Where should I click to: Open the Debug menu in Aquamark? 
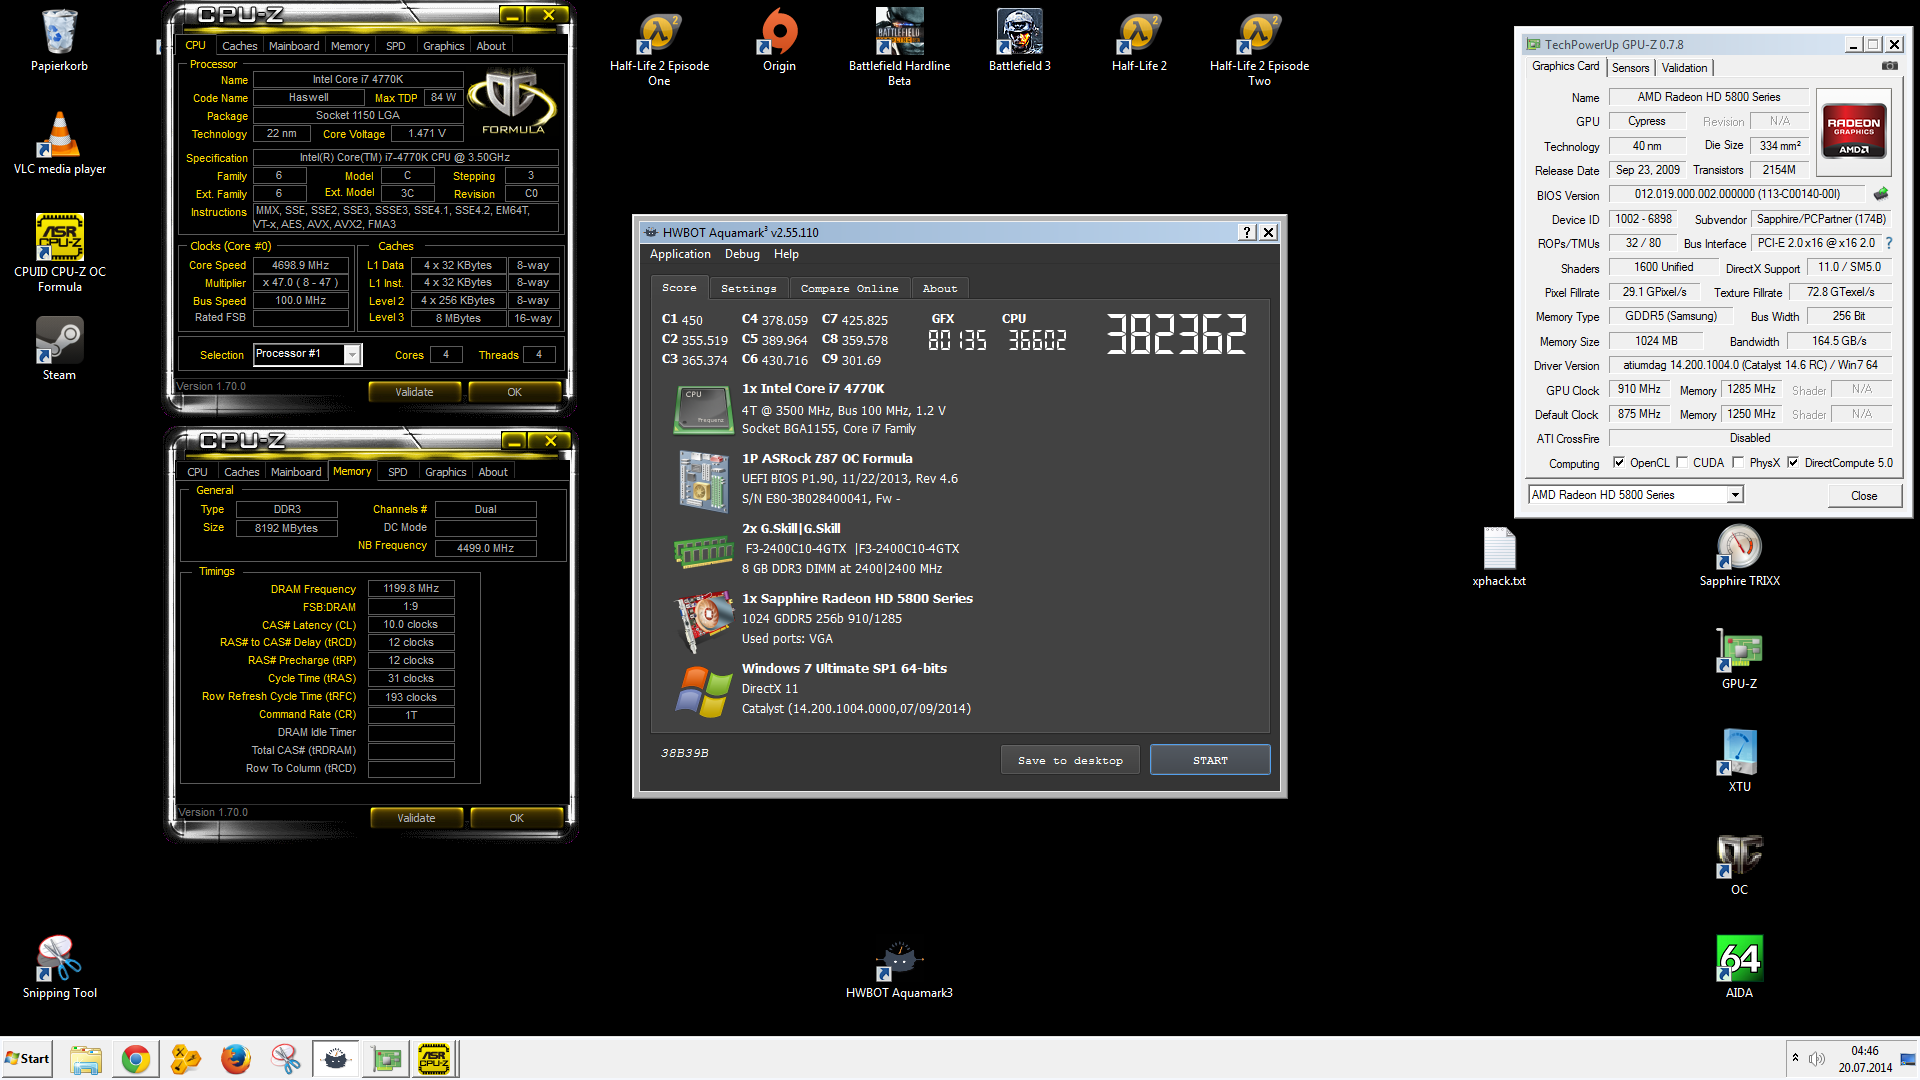tap(742, 254)
